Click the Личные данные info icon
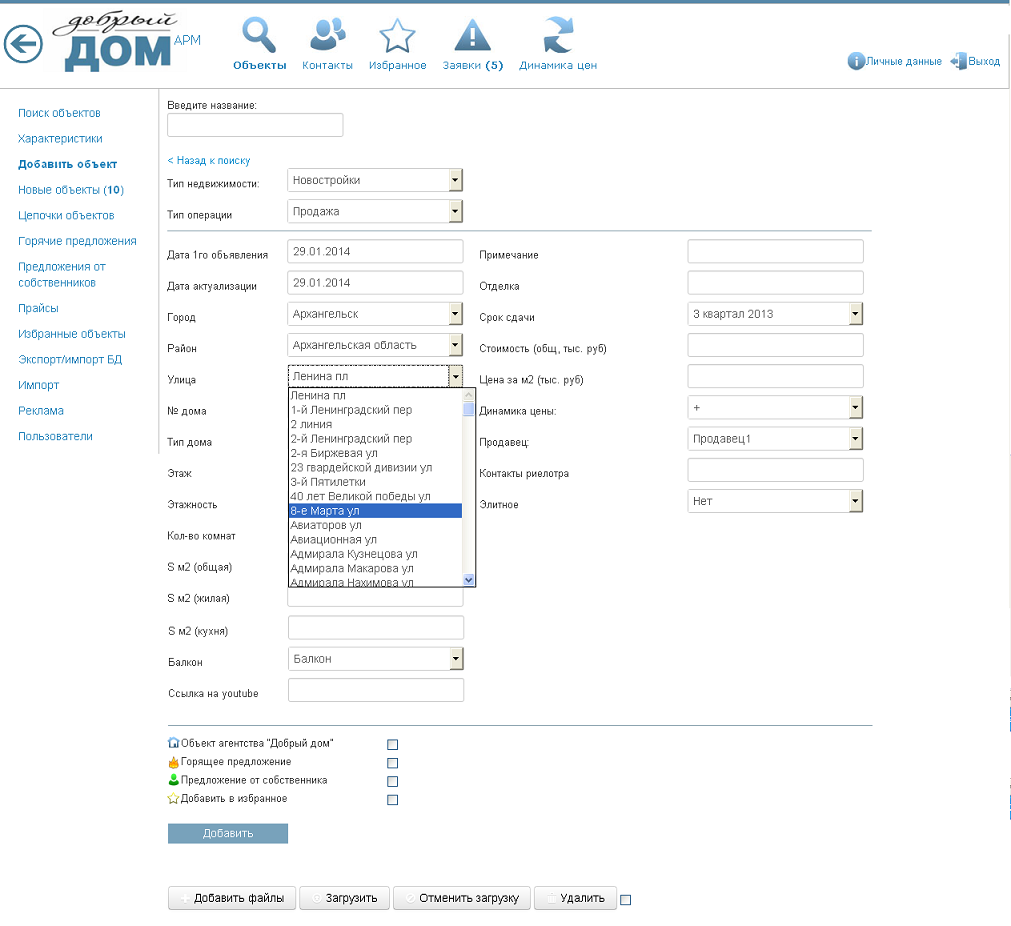The image size is (1011, 926). click(x=856, y=61)
